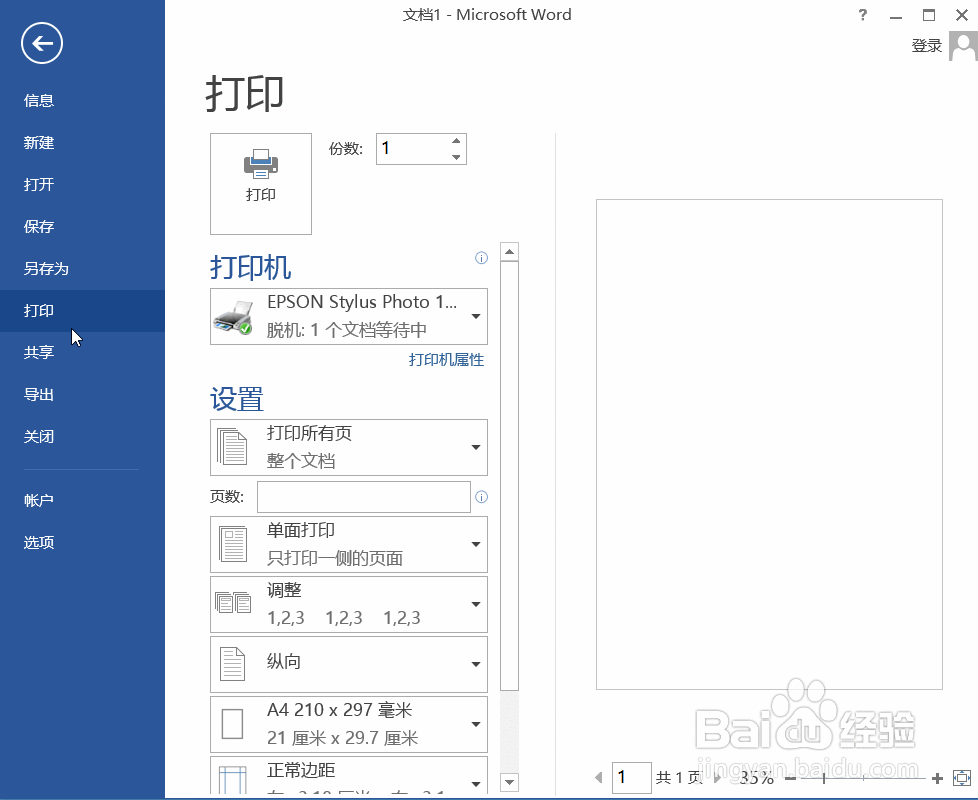Click the current page number field

point(631,778)
